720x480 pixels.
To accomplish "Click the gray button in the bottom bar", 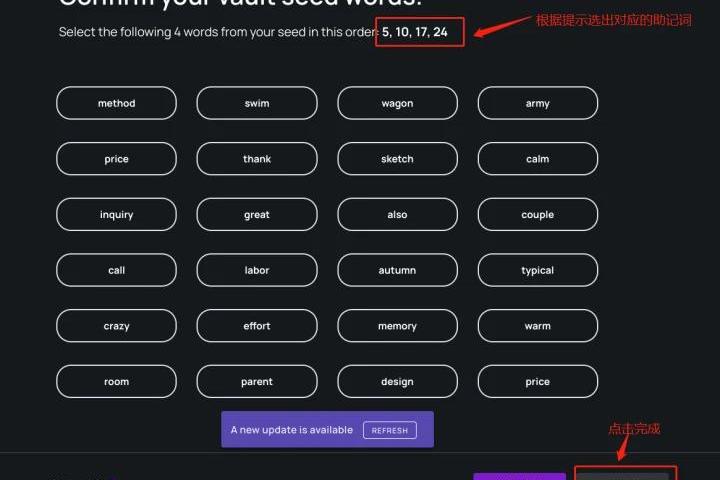I will point(625,475).
